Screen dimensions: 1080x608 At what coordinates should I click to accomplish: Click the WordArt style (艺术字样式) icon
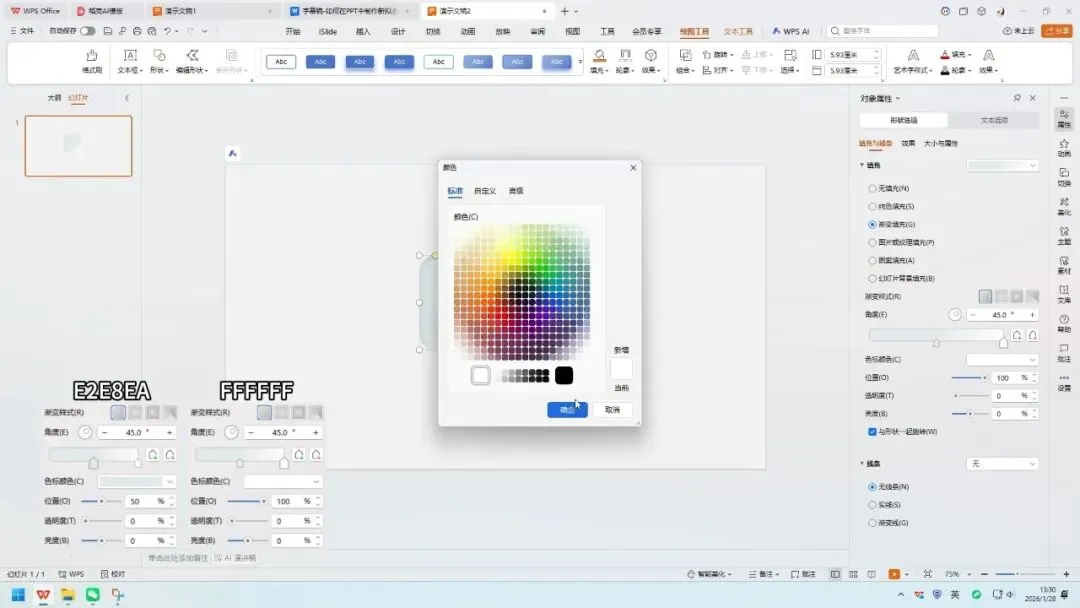913,56
